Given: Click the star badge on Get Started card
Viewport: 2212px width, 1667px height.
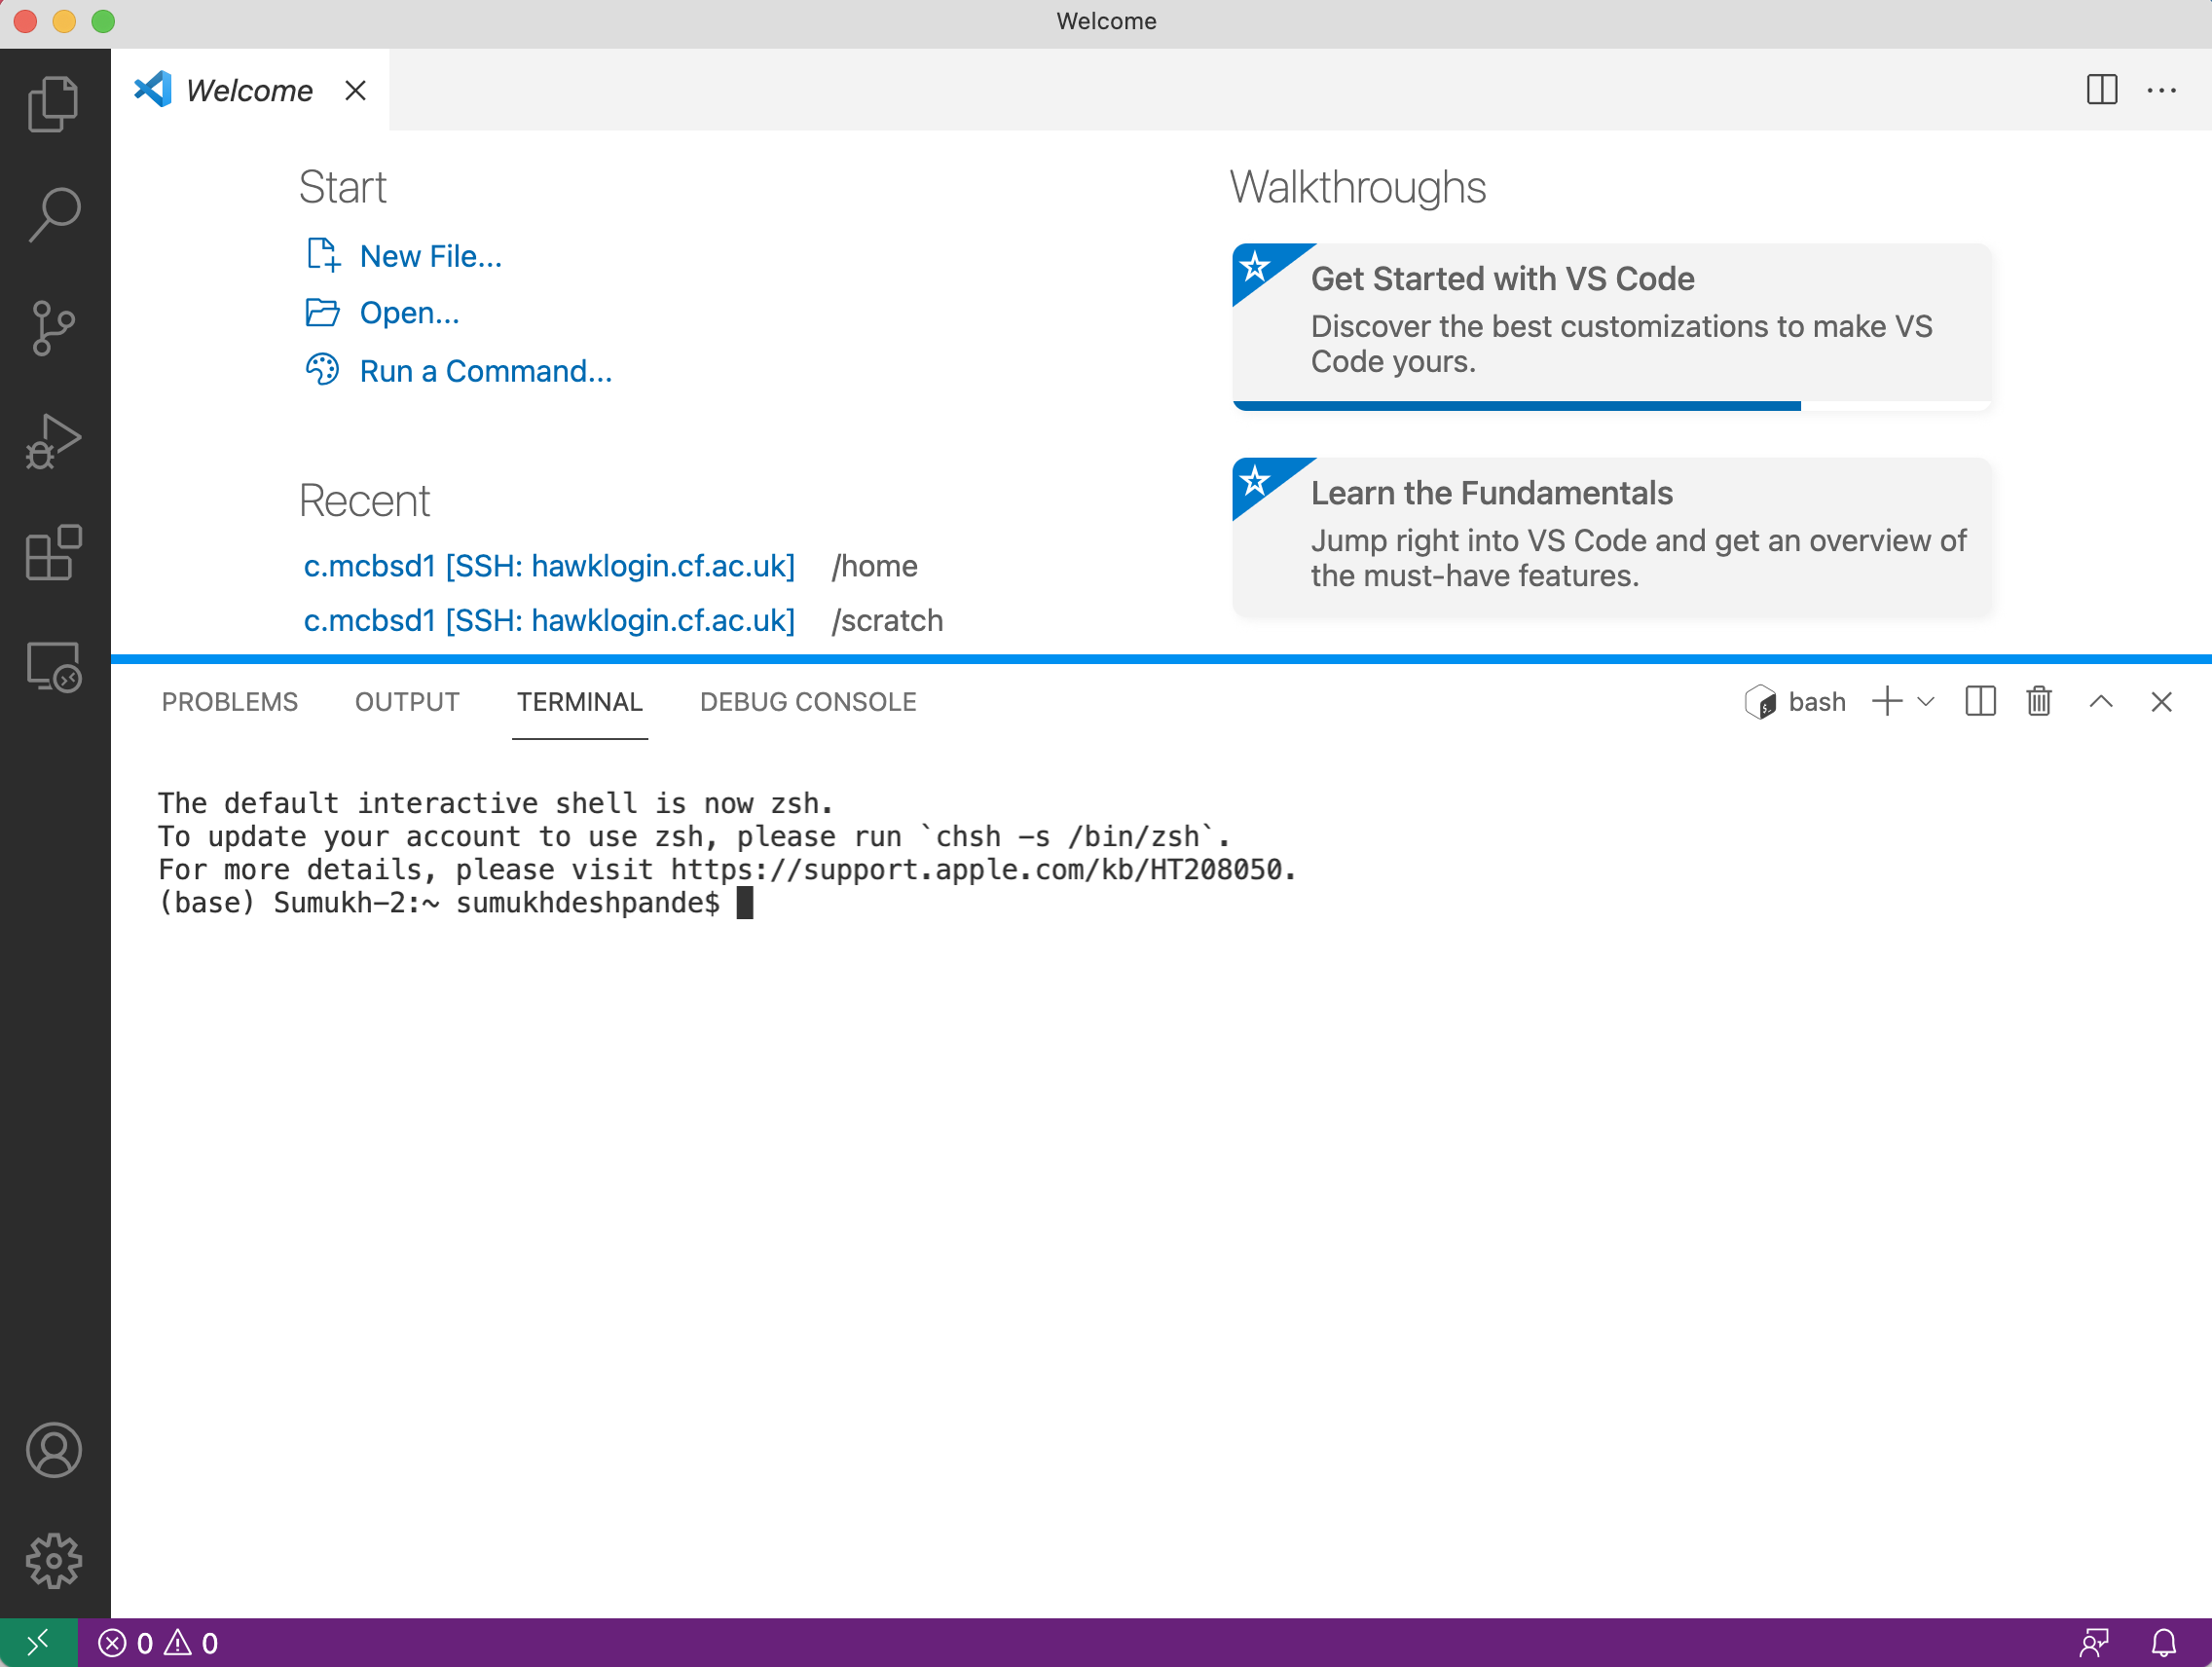Looking at the screenshot, I should pyautogui.click(x=1255, y=266).
